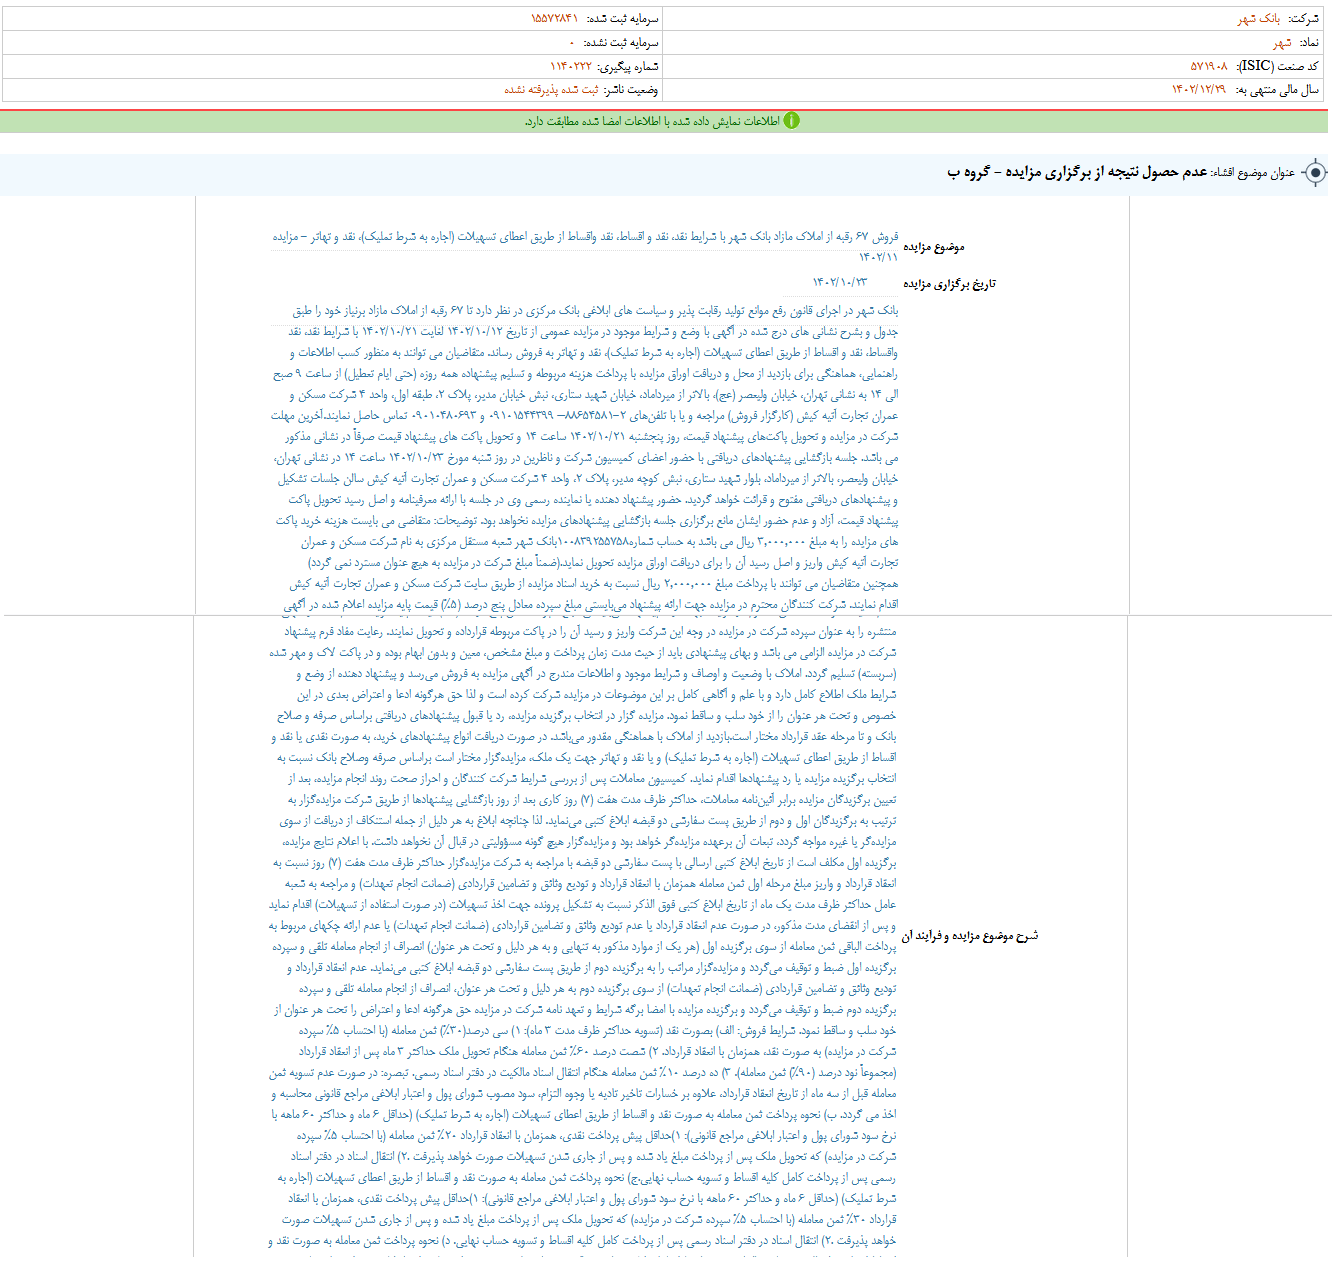Select fiscal year end date 1402/12/29
This screenshot has width=1332, height=1264.
(x=1199, y=90)
